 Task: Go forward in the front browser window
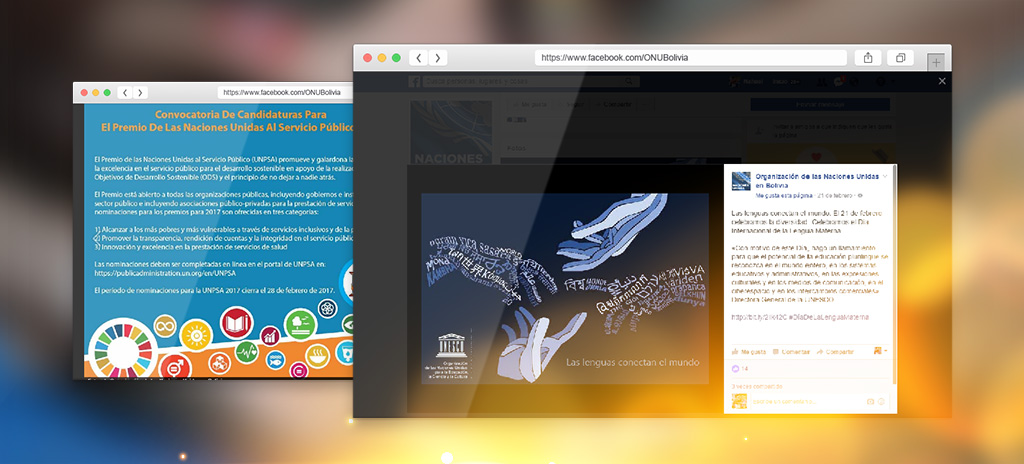tap(437, 58)
